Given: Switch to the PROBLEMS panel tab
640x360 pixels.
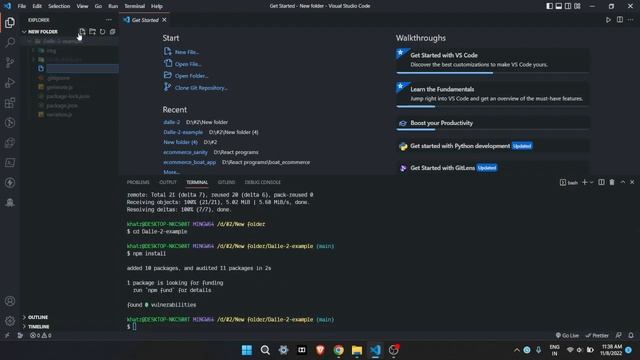Looking at the screenshot, I should click(138, 182).
